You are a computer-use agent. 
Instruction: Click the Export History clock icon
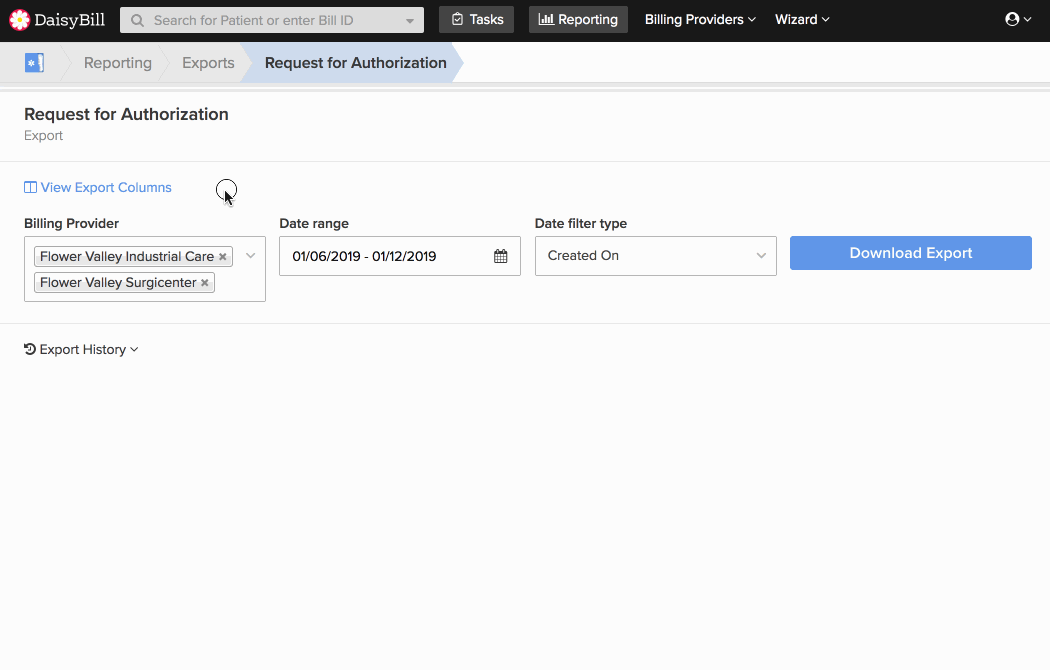(30, 349)
